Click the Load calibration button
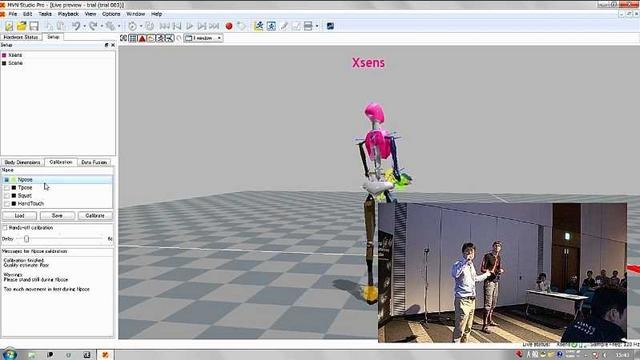Image resolution: width=640 pixels, height=360 pixels. pos(20,216)
